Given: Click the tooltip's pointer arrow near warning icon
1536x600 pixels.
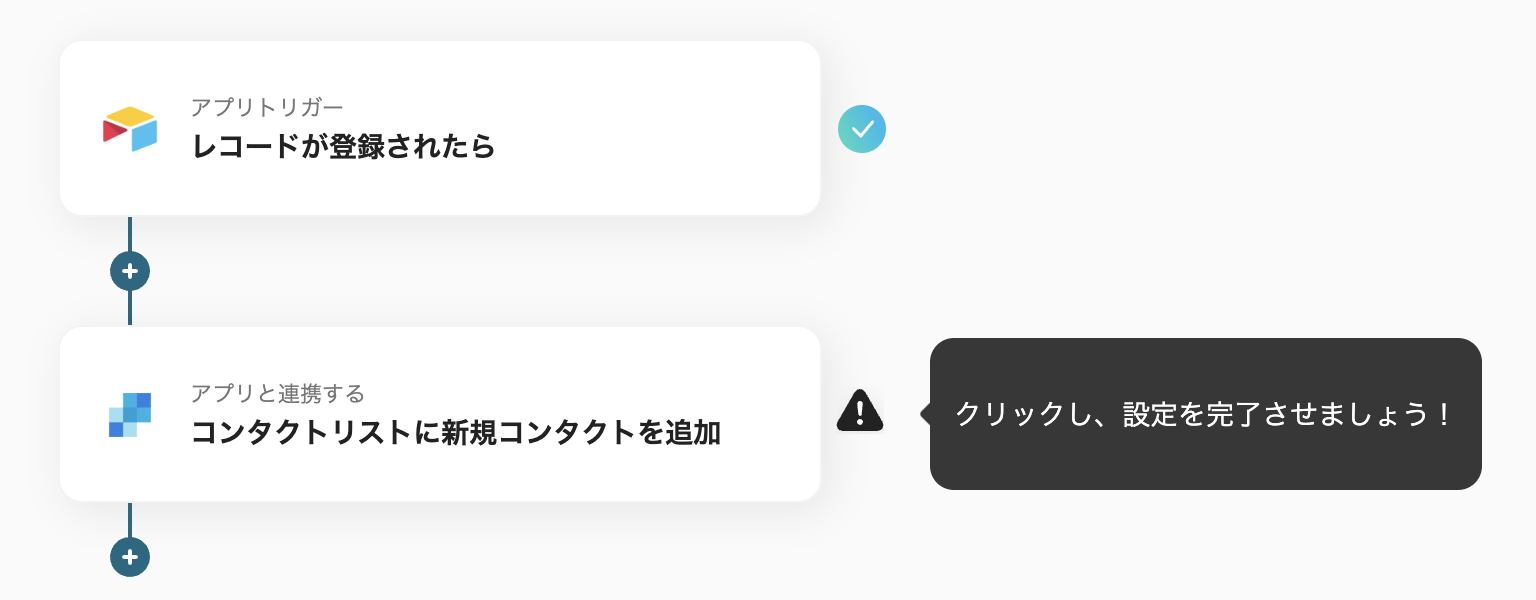Looking at the screenshot, I should pos(925,414).
